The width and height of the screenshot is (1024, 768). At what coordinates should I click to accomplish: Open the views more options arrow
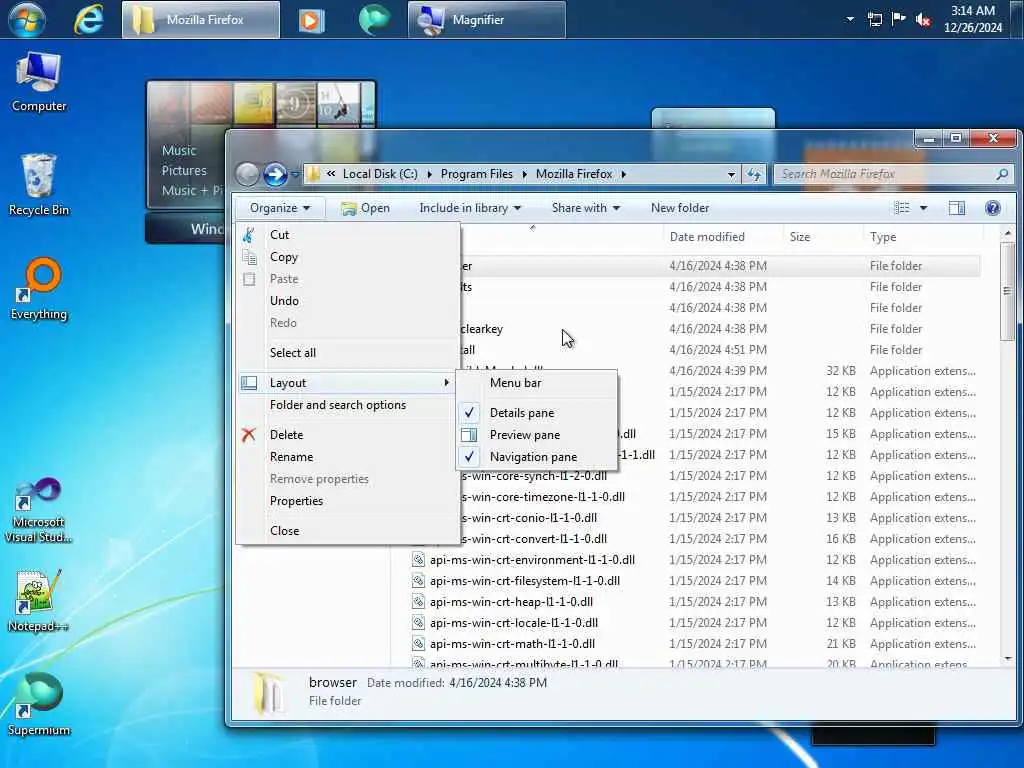pyautogui.click(x=923, y=208)
